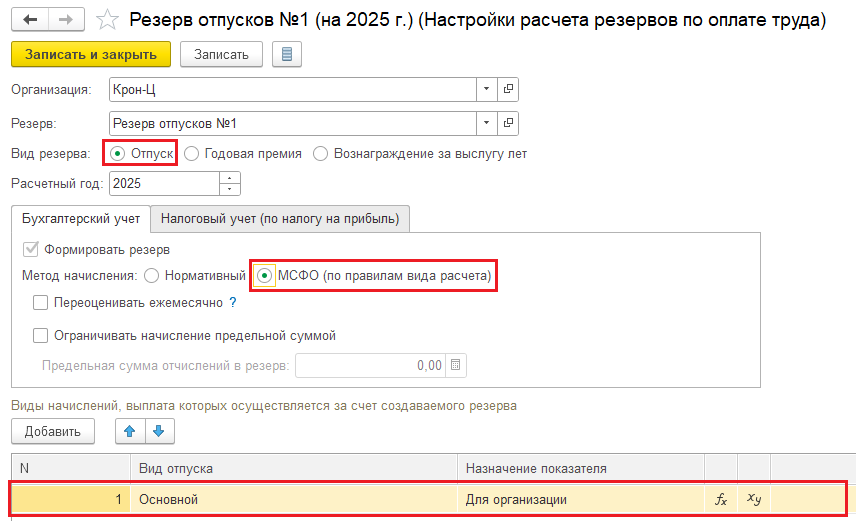Open the report list icon next to Записать
This screenshot has height=521, width=856.
point(287,54)
